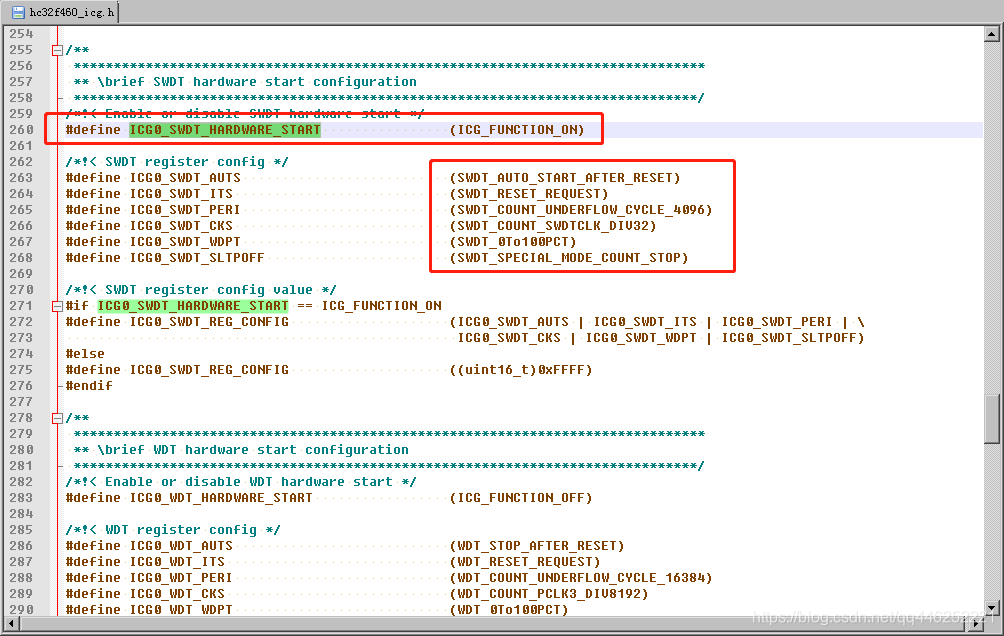Viewport: 1004px width, 636px height.
Task: Click the #else directive on line 274
Action: 85,354
